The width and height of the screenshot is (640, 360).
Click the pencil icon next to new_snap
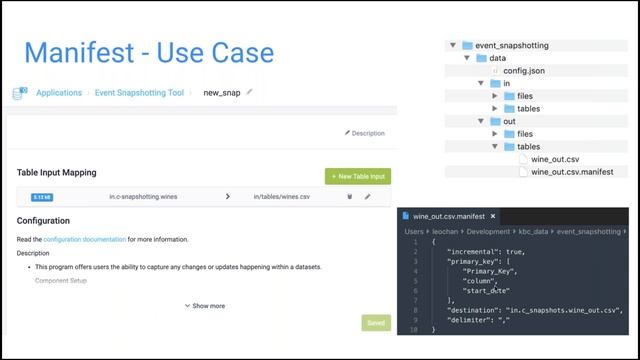(x=249, y=92)
